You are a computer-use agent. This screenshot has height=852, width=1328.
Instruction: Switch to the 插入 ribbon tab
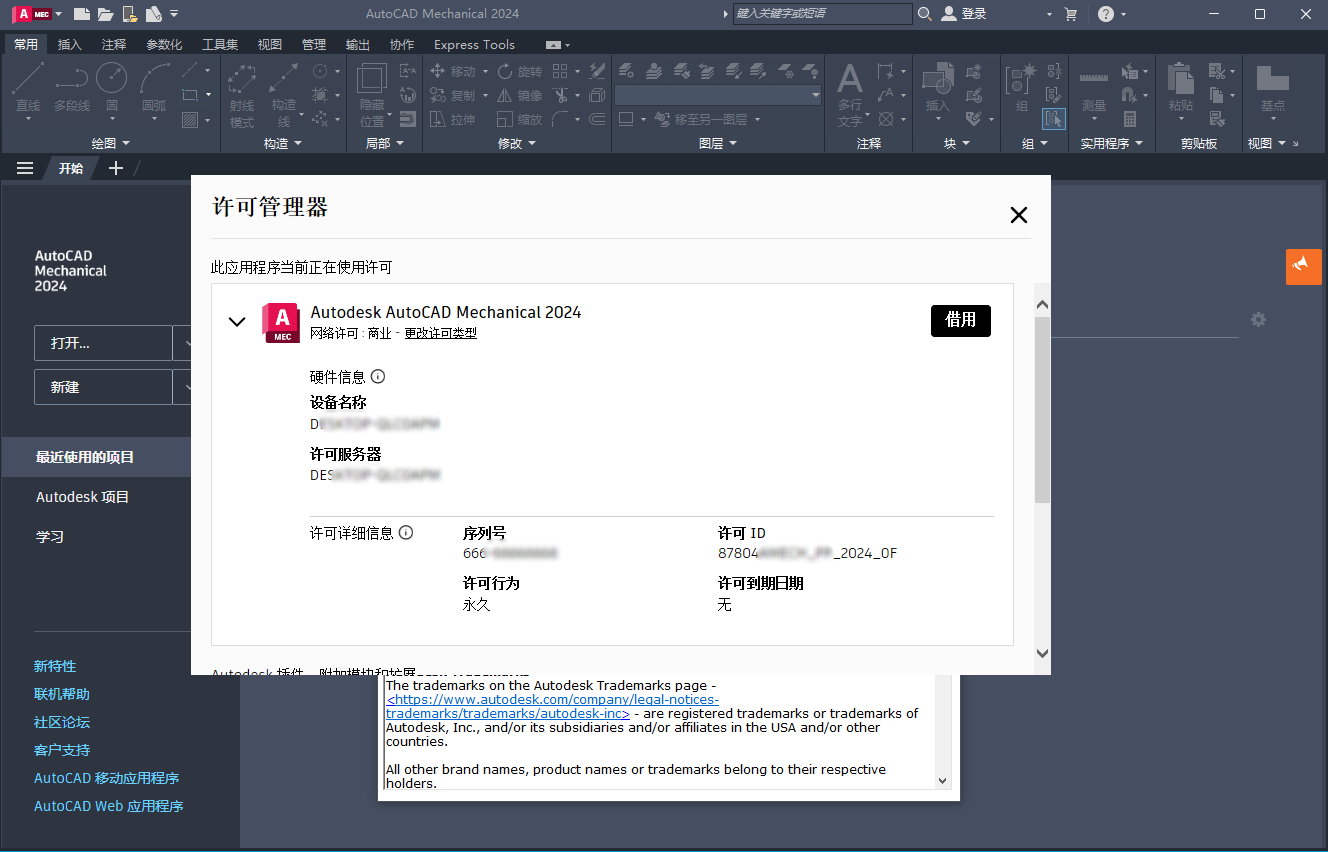point(70,45)
